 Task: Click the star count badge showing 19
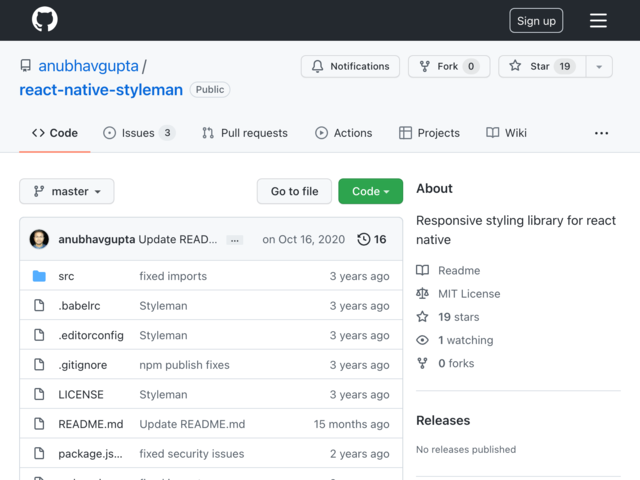564,66
